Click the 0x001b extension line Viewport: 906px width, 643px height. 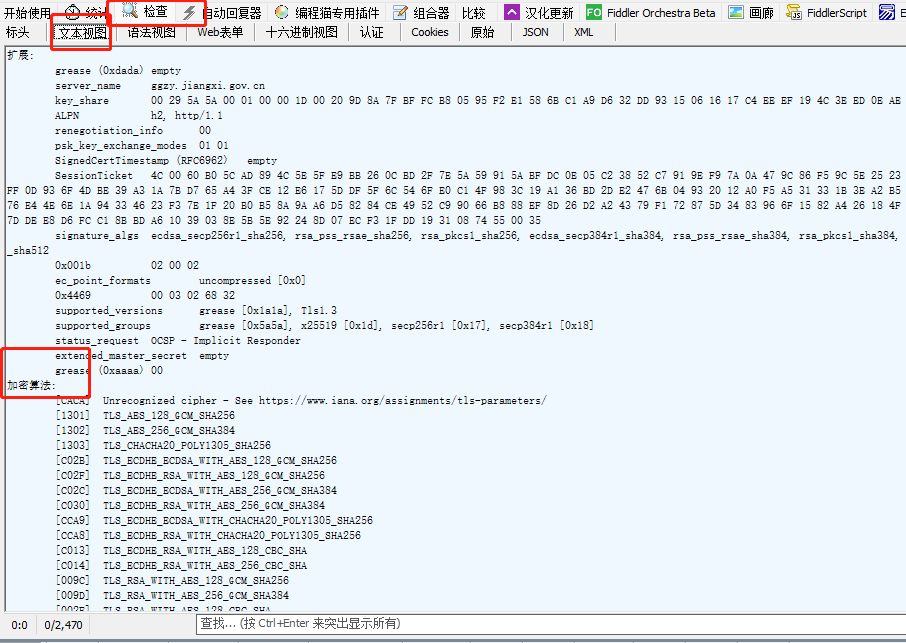tap(127, 266)
